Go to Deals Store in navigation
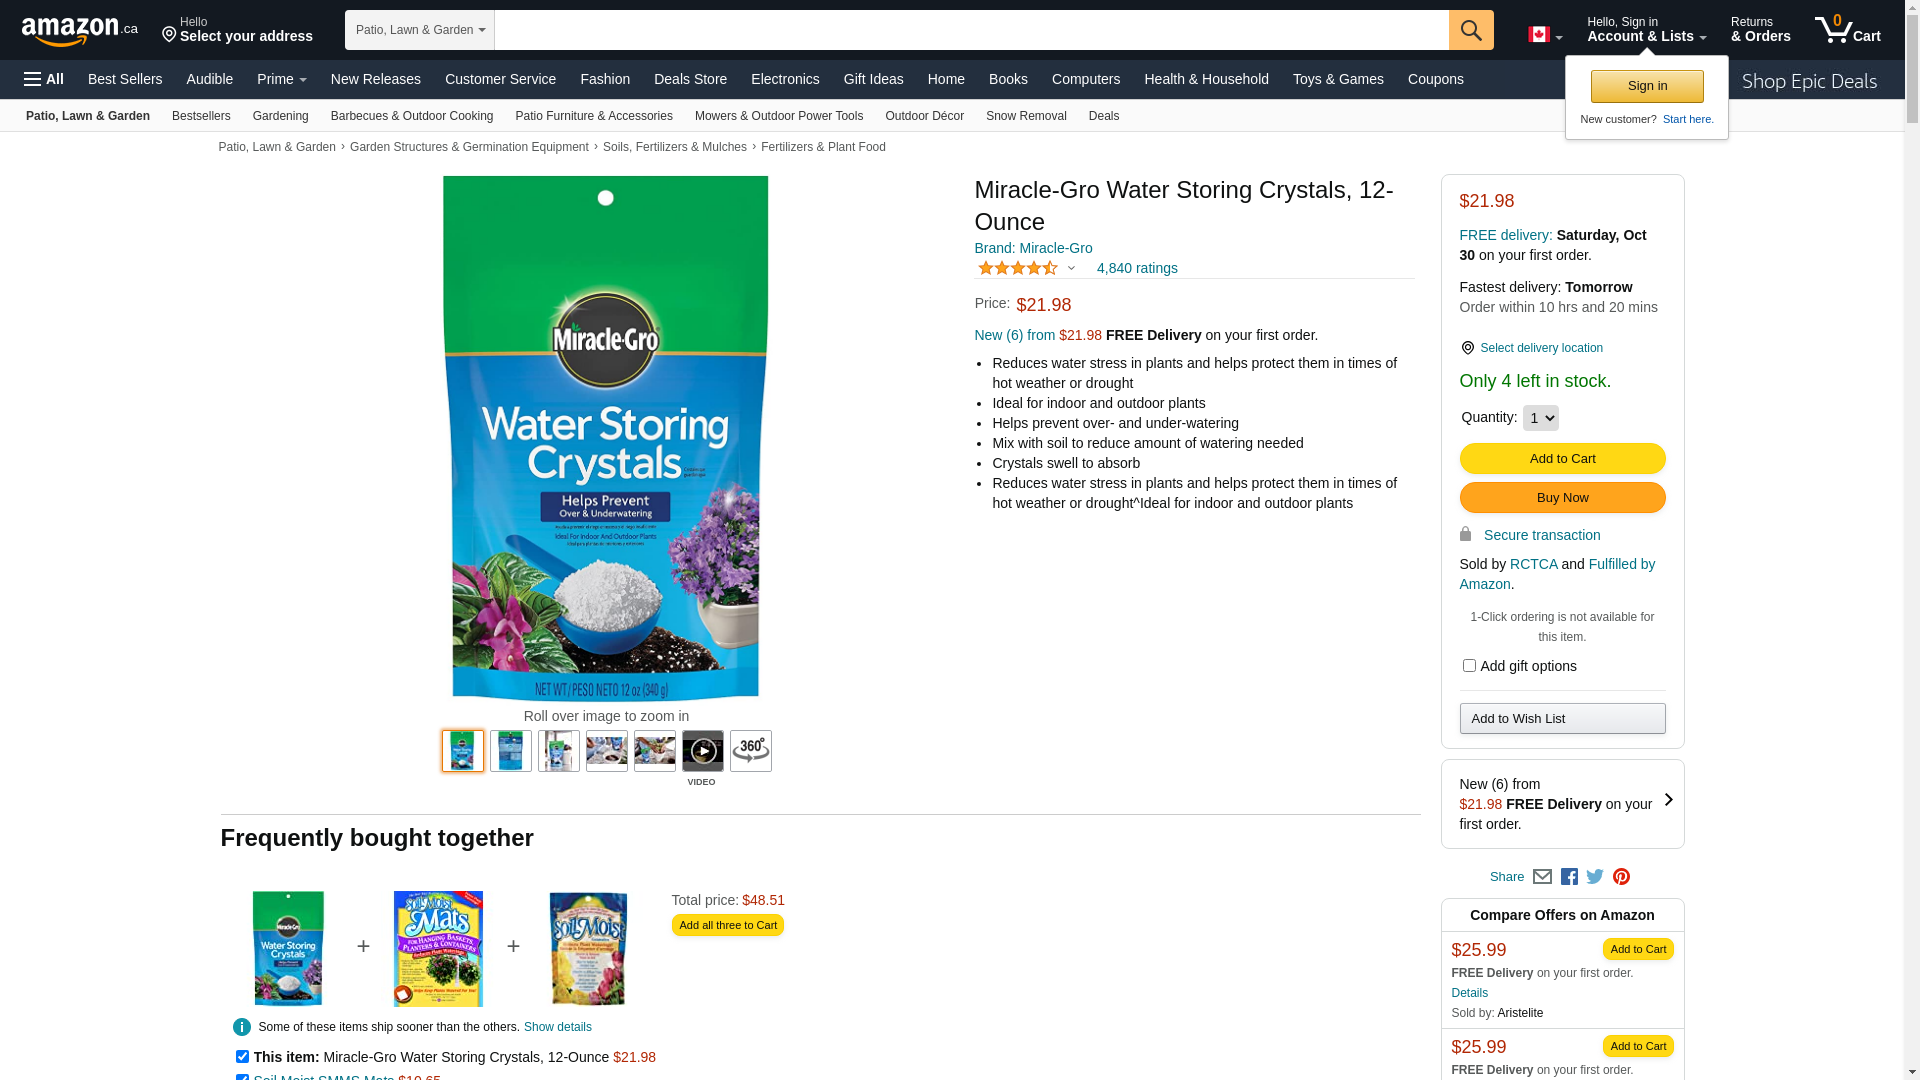Image resolution: width=1920 pixels, height=1080 pixels. click(x=690, y=79)
